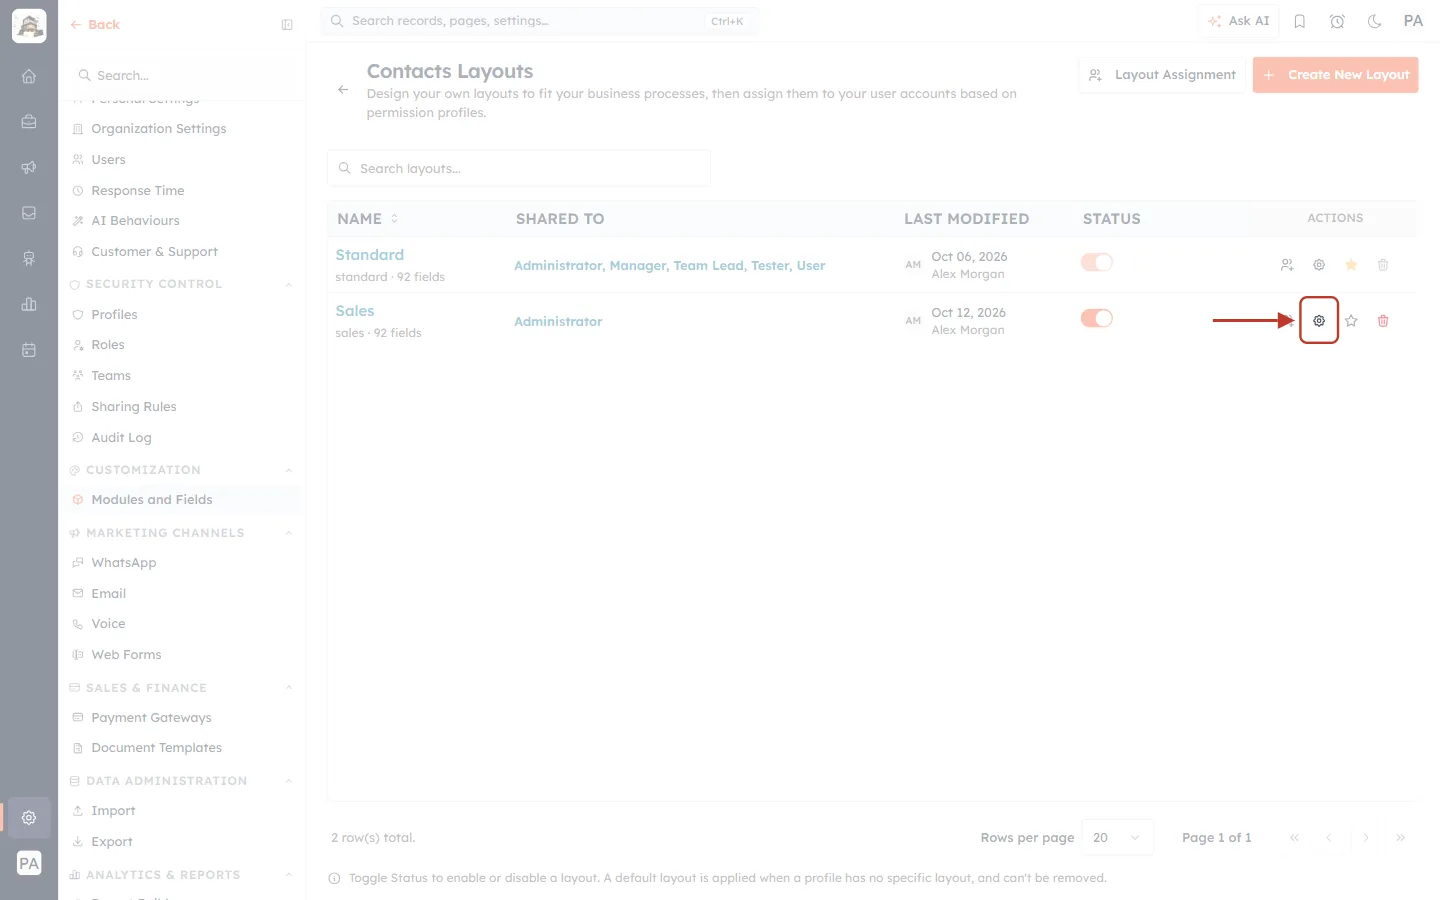Go to the previous page chevron
Viewport: 1440px width, 900px height.
(1329, 838)
